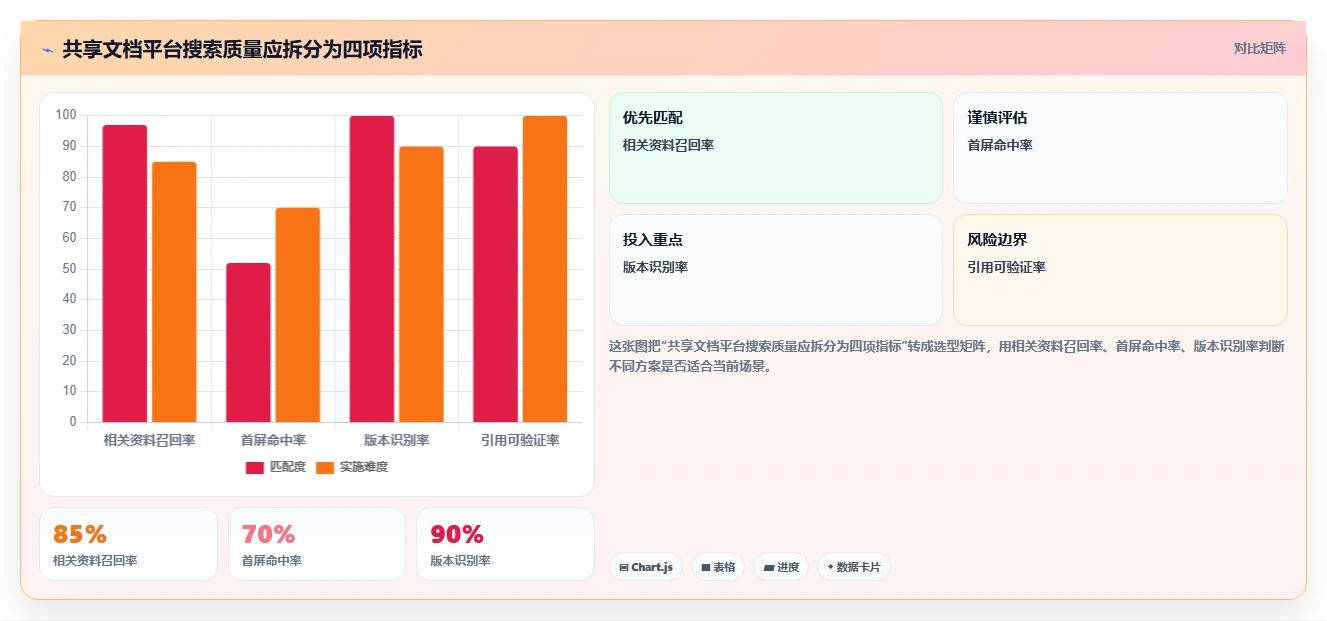The image size is (1327, 621).
Task: Click 首屏命中率 text in the 谨慎评估 card
Action: [x=1000, y=145]
